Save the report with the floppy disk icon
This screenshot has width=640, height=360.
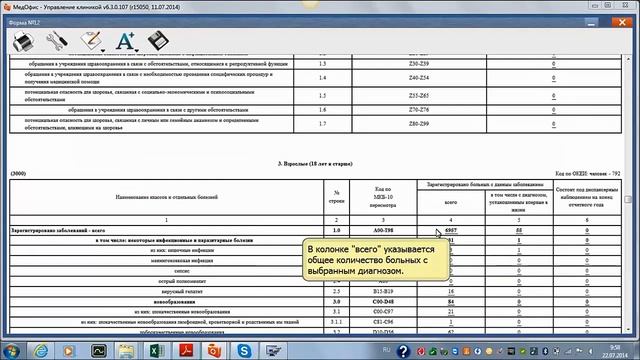158,41
